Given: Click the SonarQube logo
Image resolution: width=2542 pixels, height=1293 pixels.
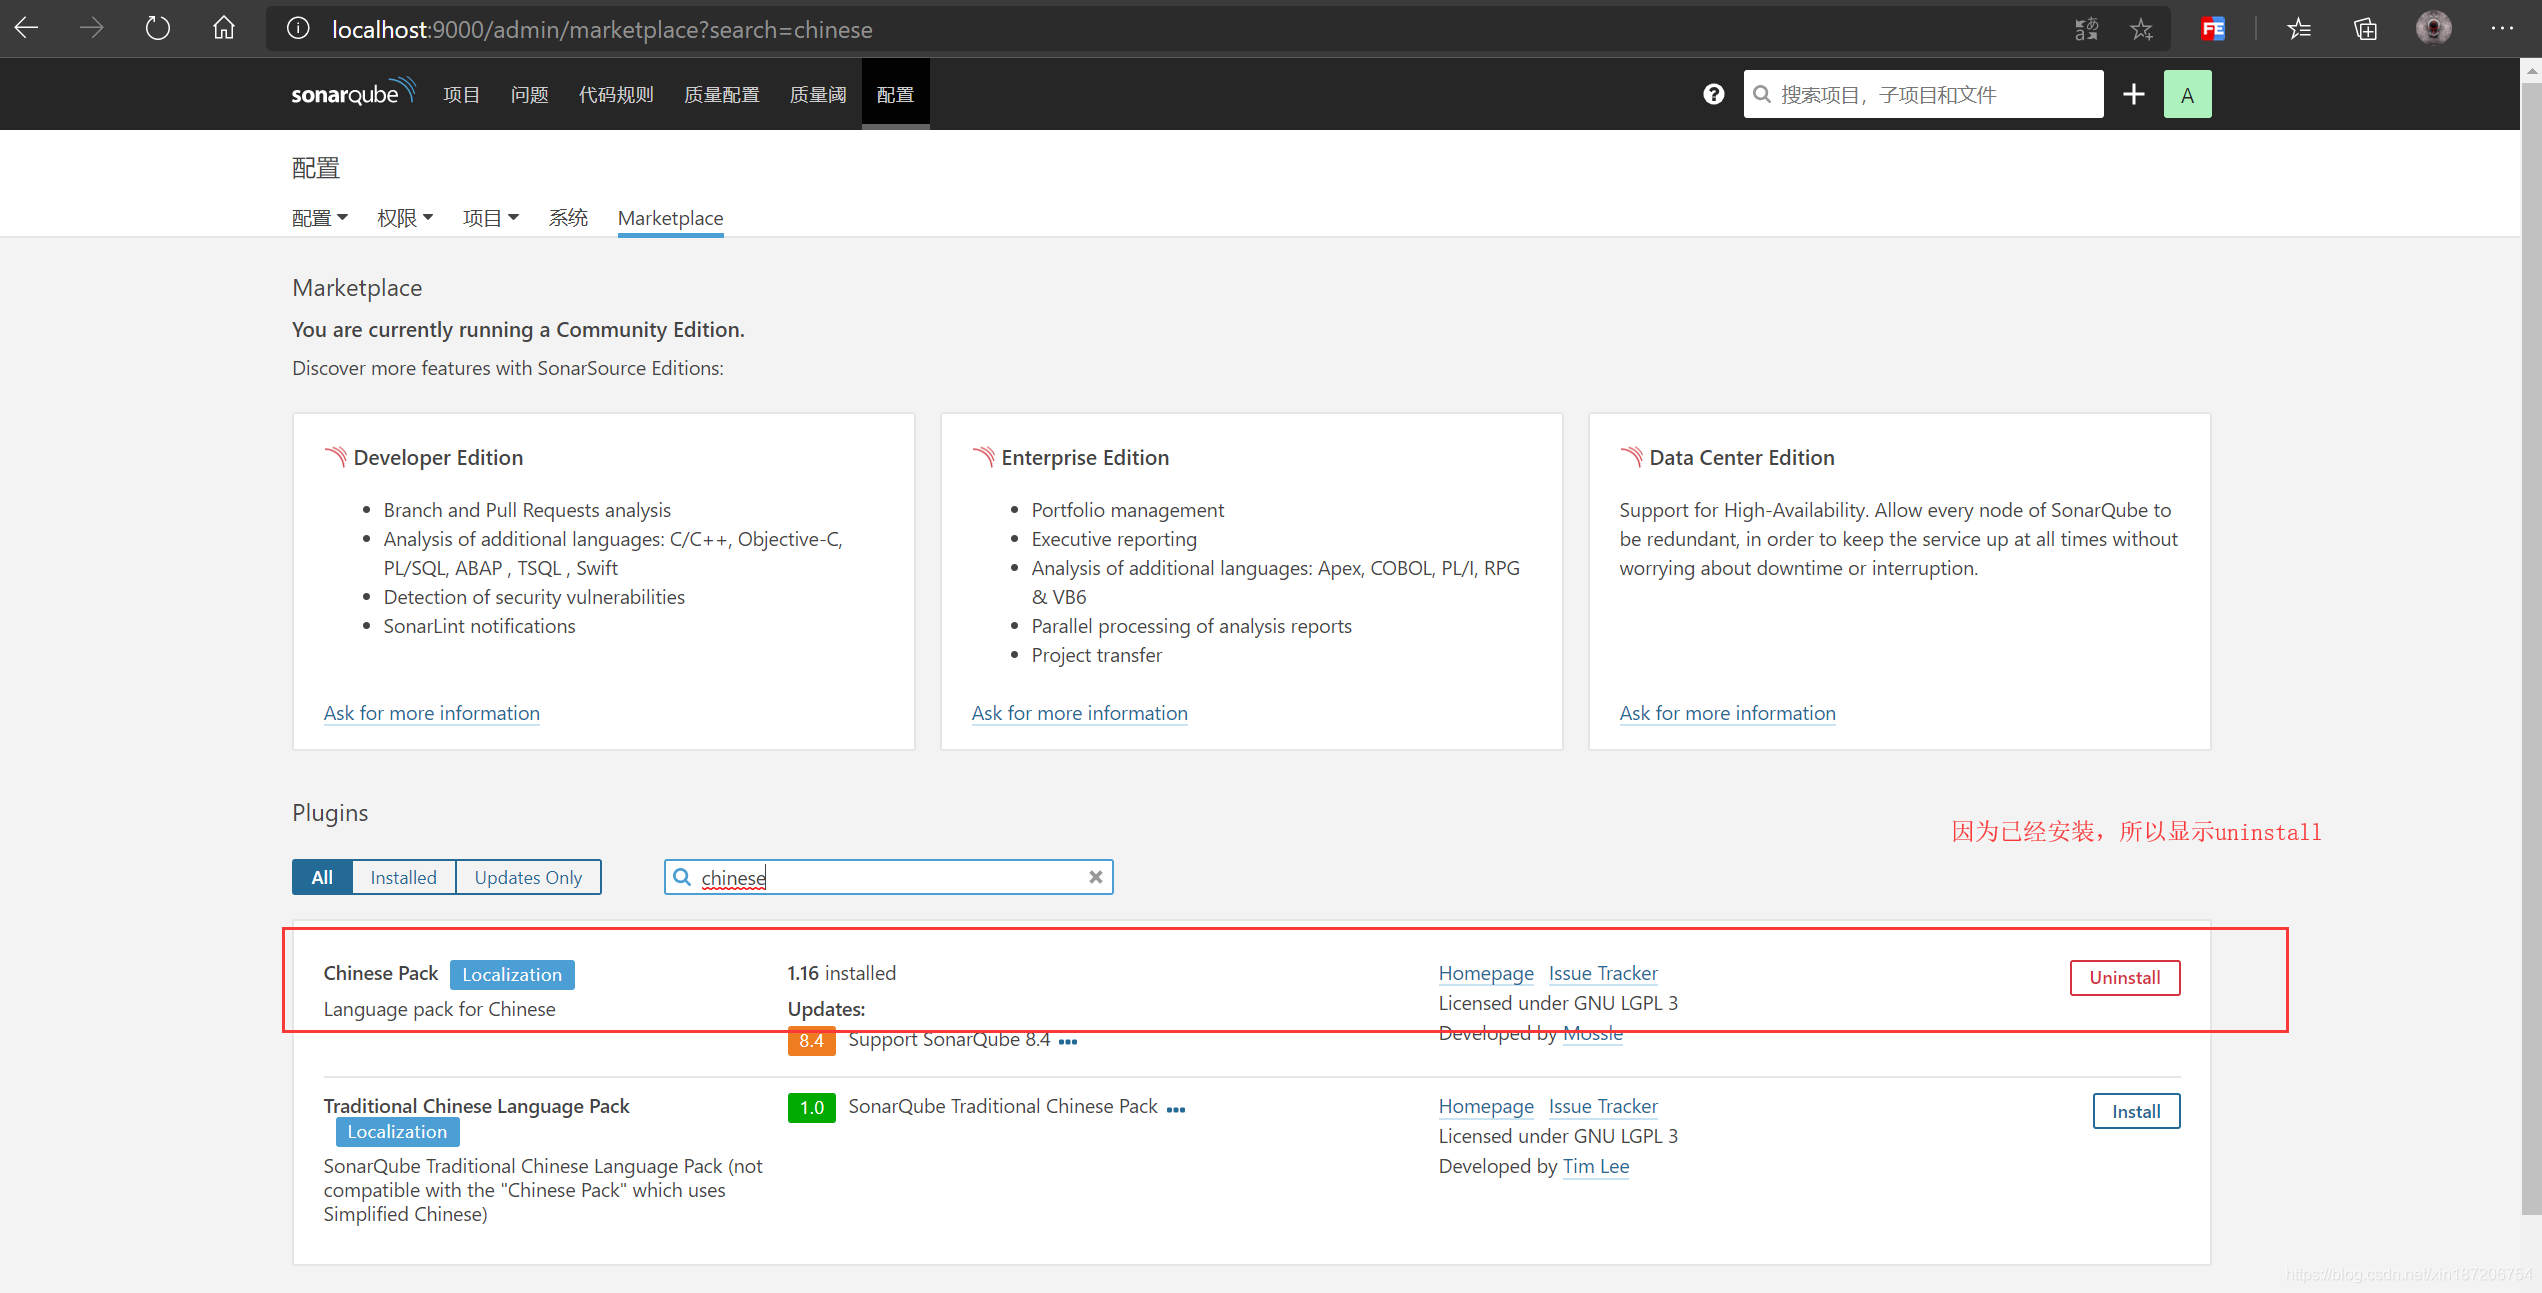Looking at the screenshot, I should (352, 93).
